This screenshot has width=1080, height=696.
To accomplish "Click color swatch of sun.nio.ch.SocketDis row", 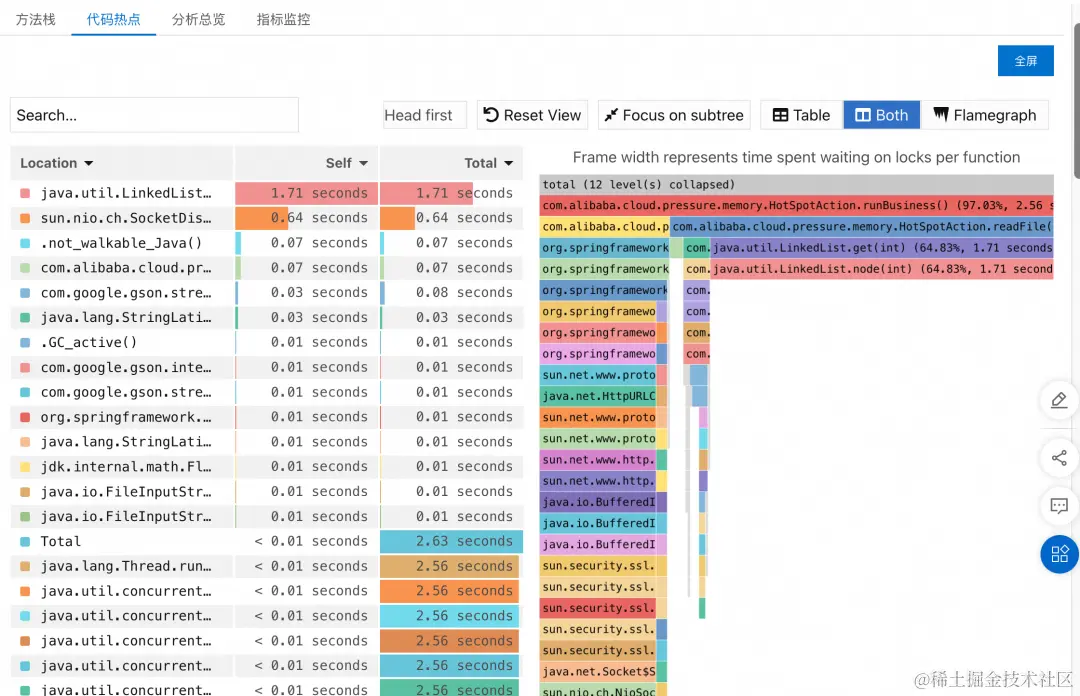I will [25, 218].
